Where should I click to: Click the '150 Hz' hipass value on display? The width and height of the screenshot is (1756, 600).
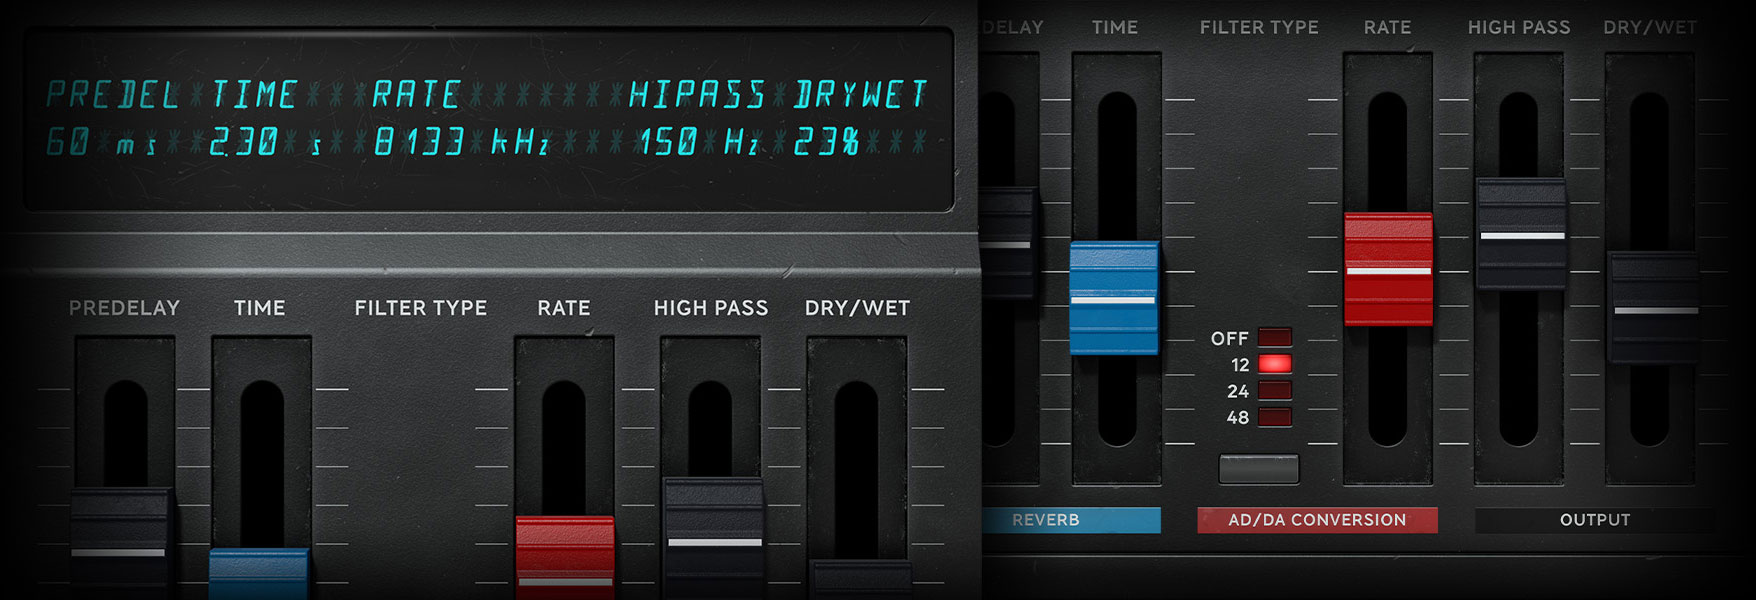[699, 143]
